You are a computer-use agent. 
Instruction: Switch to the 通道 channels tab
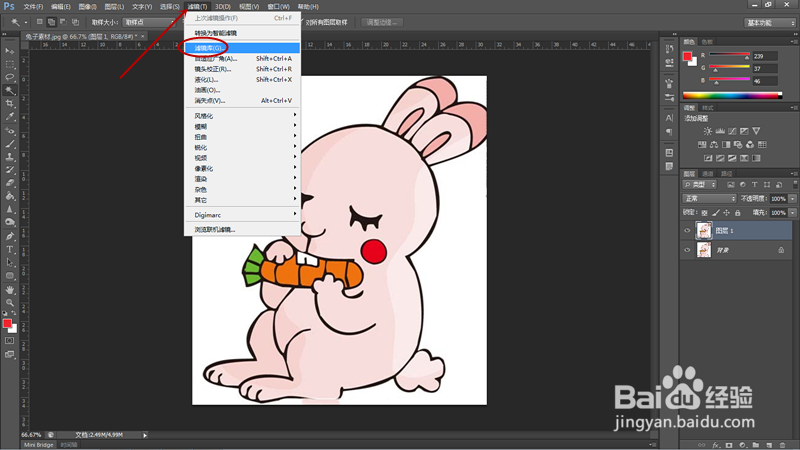(708, 174)
